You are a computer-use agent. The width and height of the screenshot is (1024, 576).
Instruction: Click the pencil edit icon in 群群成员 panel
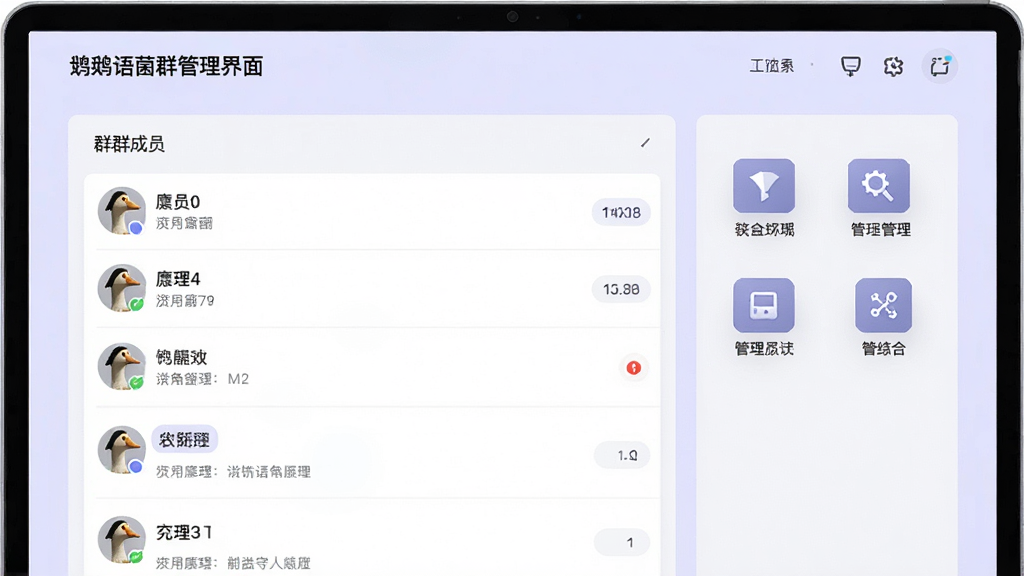[645, 142]
